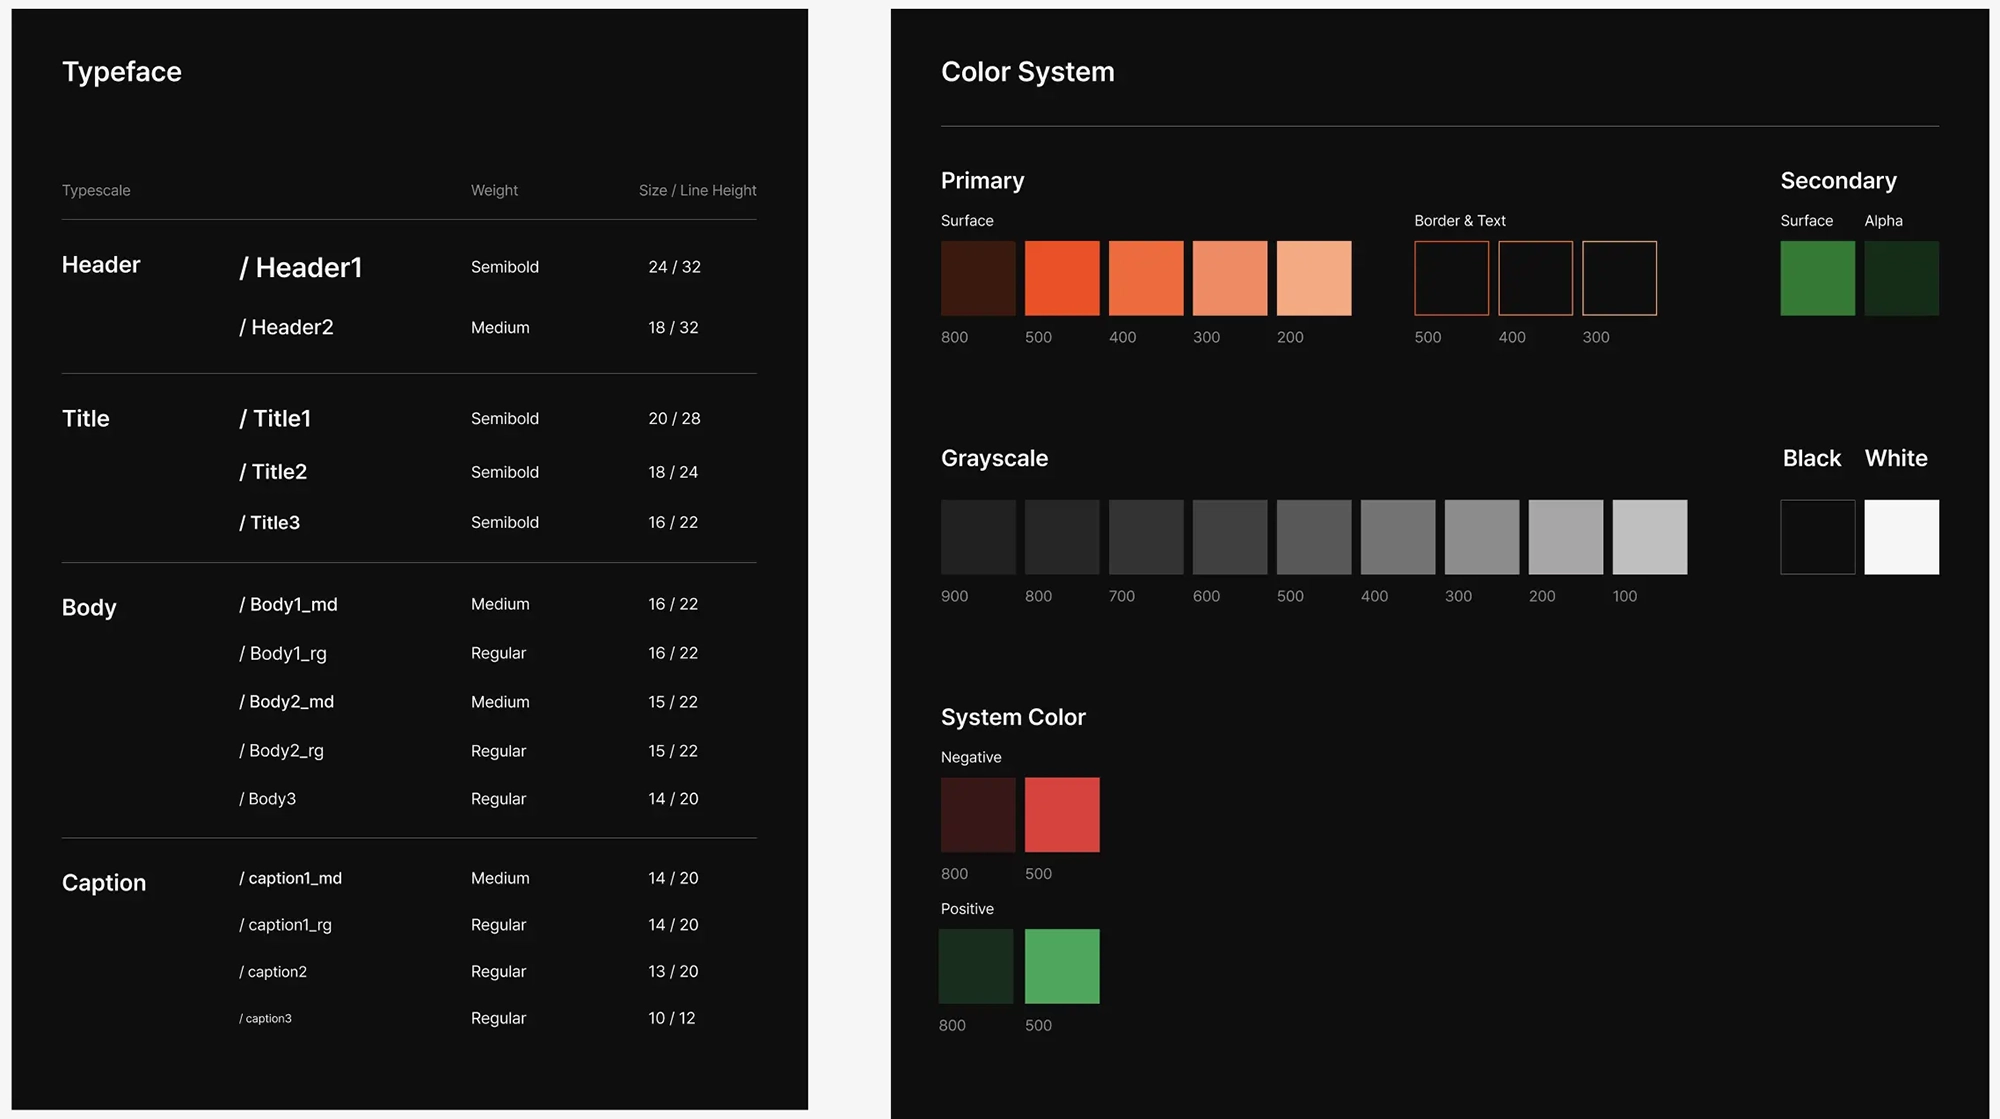Select the Primary Surface 300 swatch
Screen dimensions: 2000x1119
click(1230, 278)
